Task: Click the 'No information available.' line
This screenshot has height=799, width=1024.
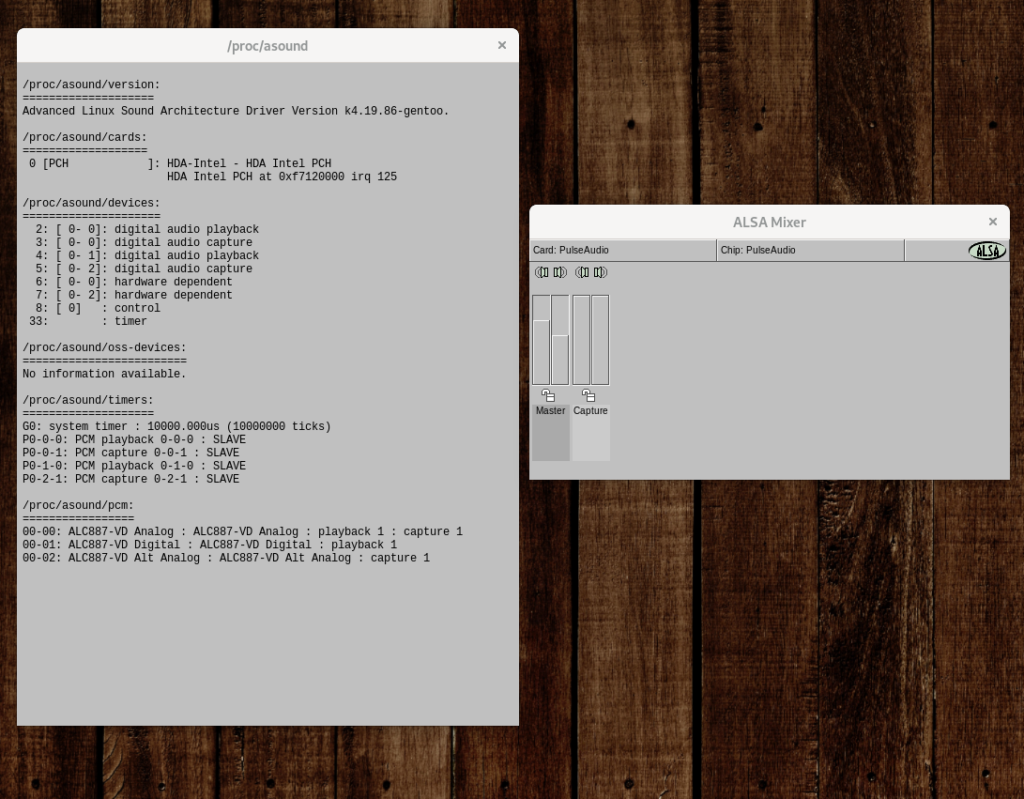Action: [x=104, y=374]
